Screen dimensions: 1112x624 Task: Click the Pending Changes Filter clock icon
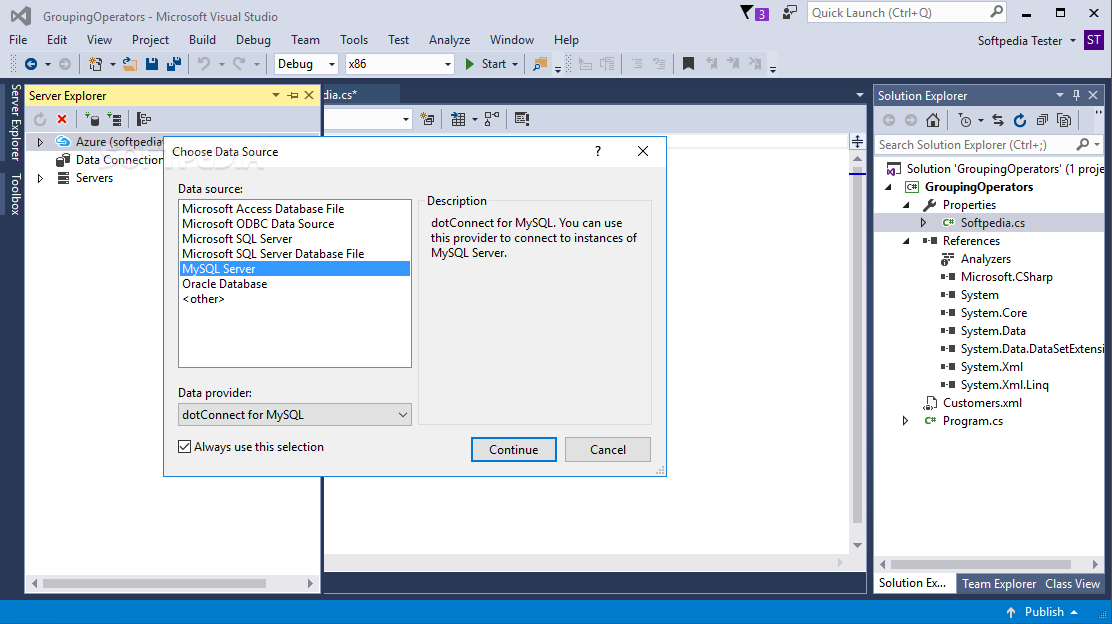pyautogui.click(x=964, y=121)
